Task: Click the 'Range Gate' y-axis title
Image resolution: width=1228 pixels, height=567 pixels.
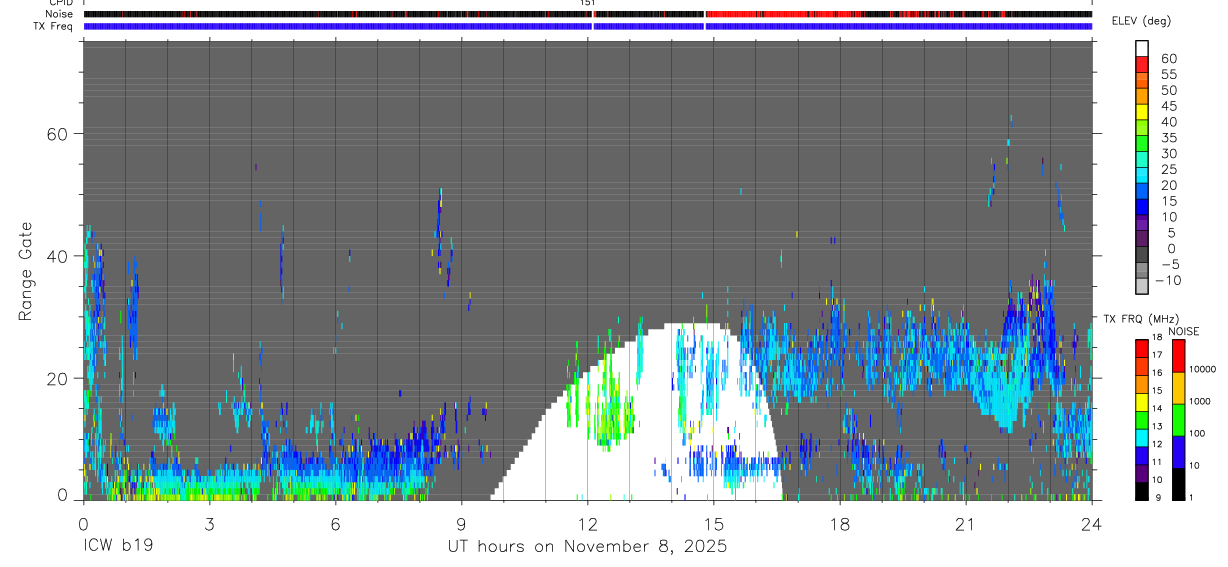Action: 25,271
